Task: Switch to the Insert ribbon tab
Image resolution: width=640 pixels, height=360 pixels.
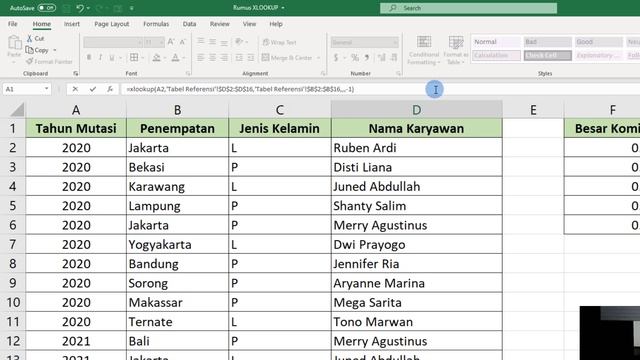Action: click(x=72, y=24)
